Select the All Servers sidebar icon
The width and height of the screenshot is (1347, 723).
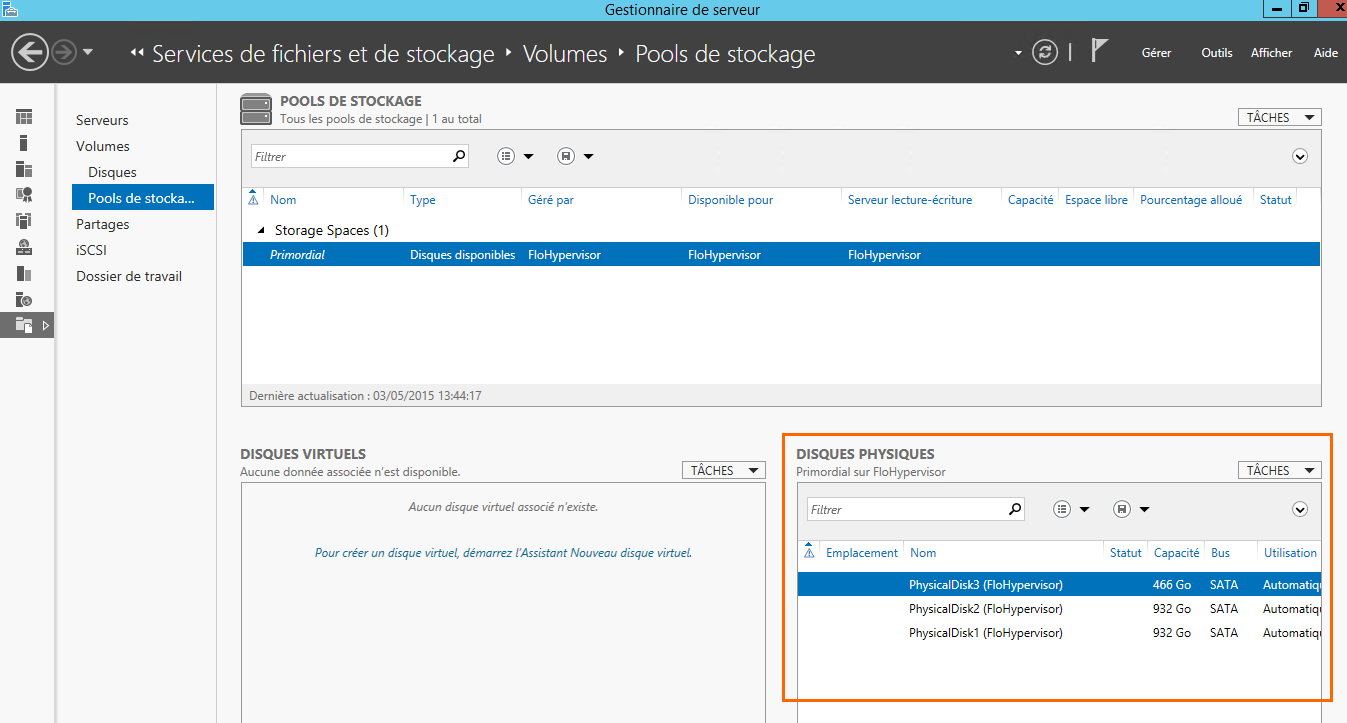tap(24, 169)
